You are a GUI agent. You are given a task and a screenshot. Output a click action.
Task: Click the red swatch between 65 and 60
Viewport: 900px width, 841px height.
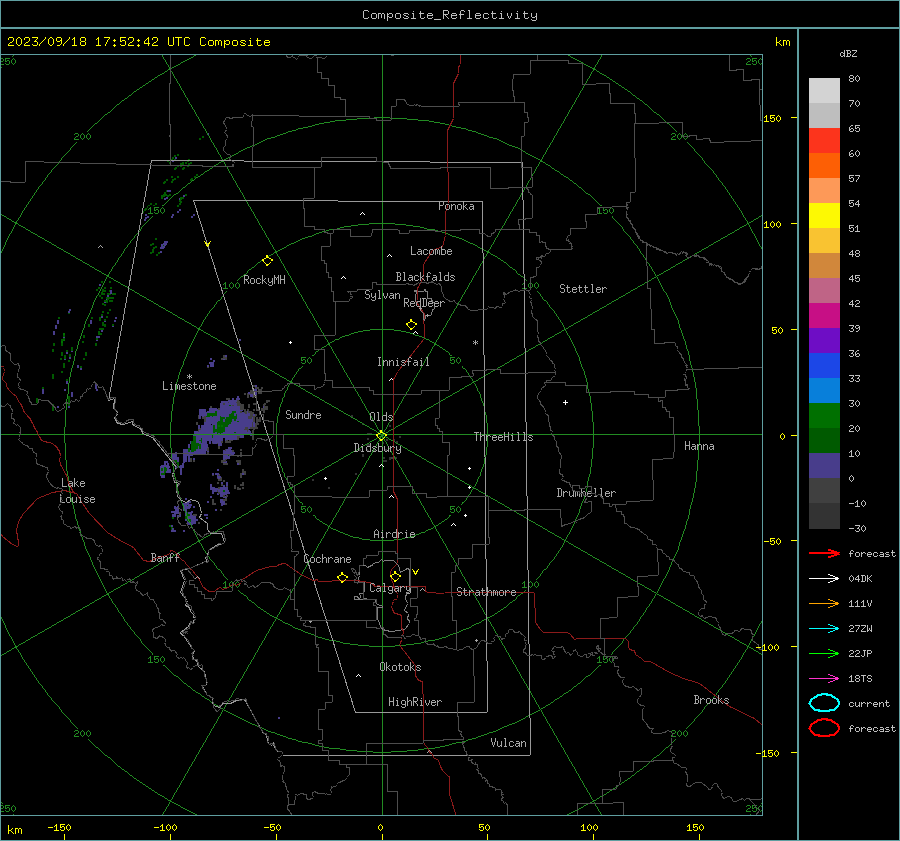point(824,141)
